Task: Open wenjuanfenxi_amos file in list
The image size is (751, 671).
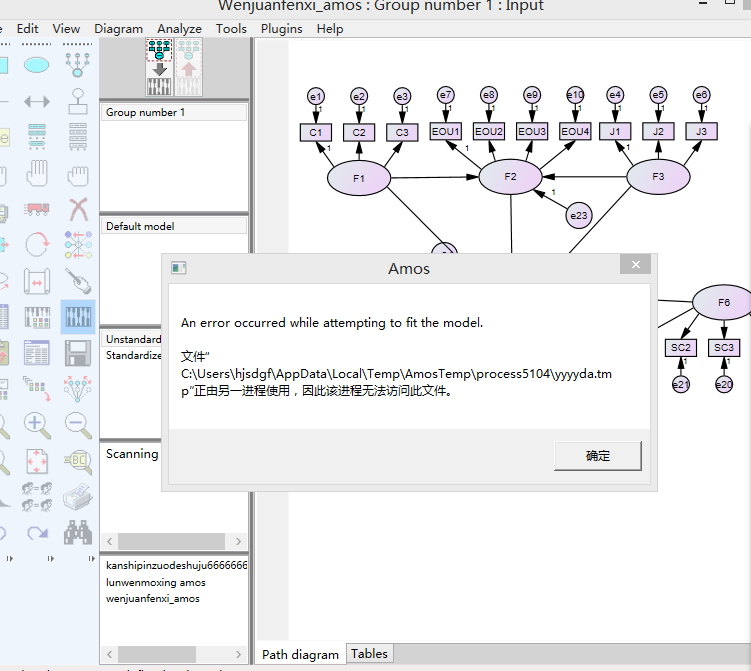Action: [x=153, y=599]
